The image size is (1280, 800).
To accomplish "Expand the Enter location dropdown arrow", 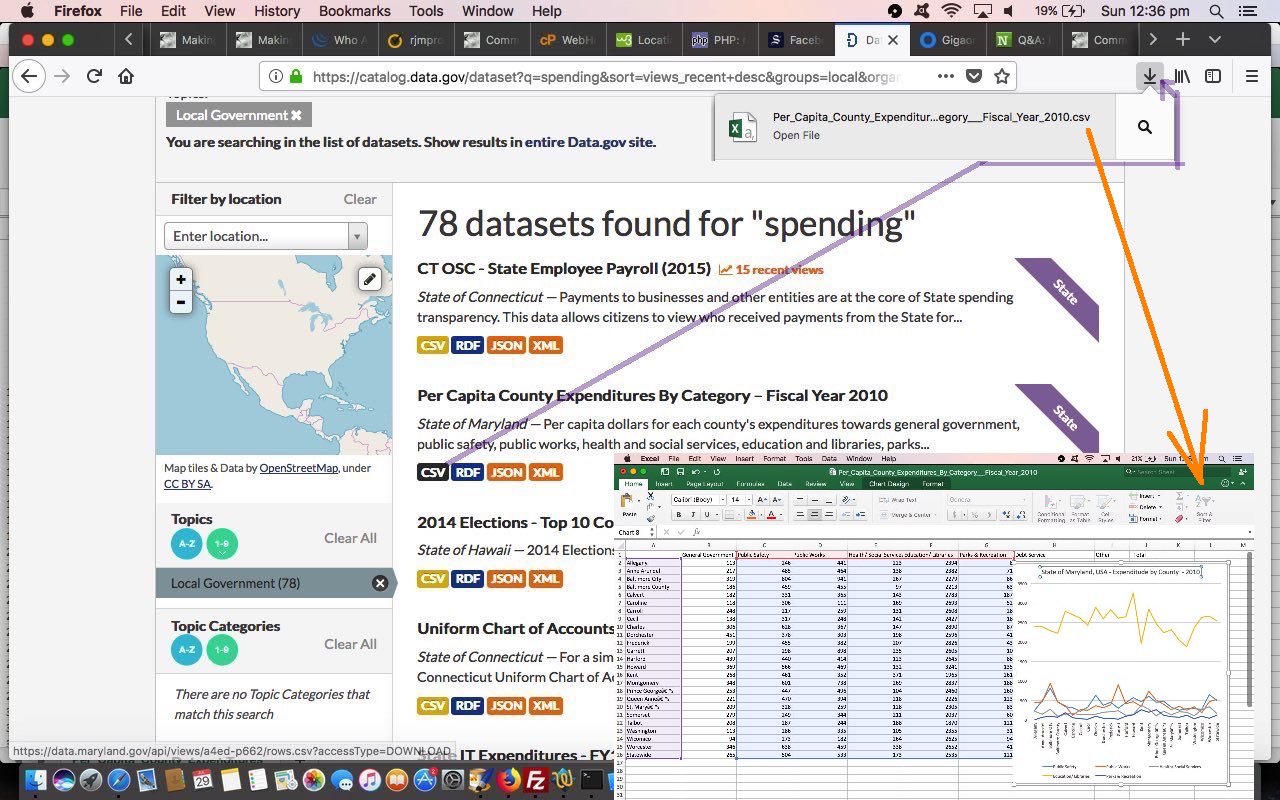I will click(357, 236).
